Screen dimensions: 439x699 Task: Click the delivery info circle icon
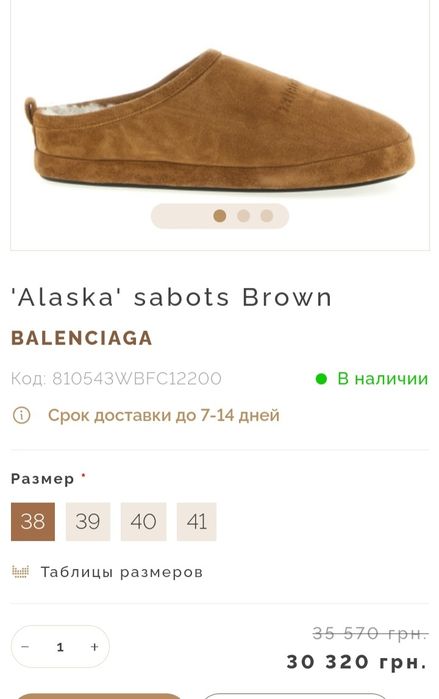click(21, 415)
